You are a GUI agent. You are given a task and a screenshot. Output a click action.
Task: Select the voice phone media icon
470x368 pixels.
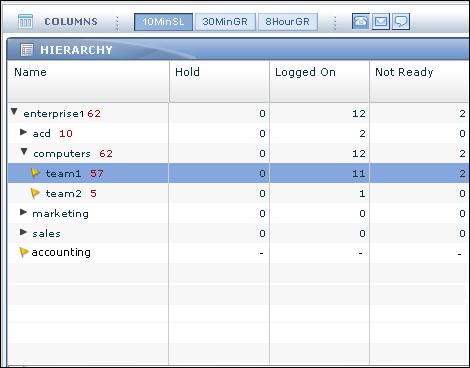coord(361,22)
